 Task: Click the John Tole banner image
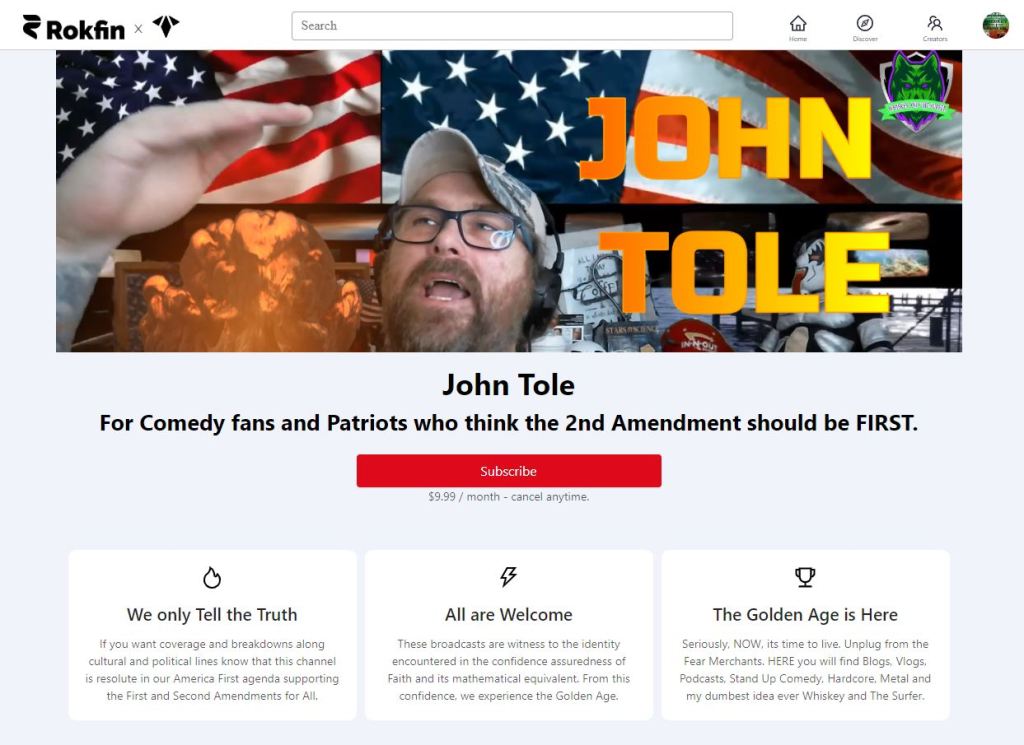pyautogui.click(x=509, y=201)
